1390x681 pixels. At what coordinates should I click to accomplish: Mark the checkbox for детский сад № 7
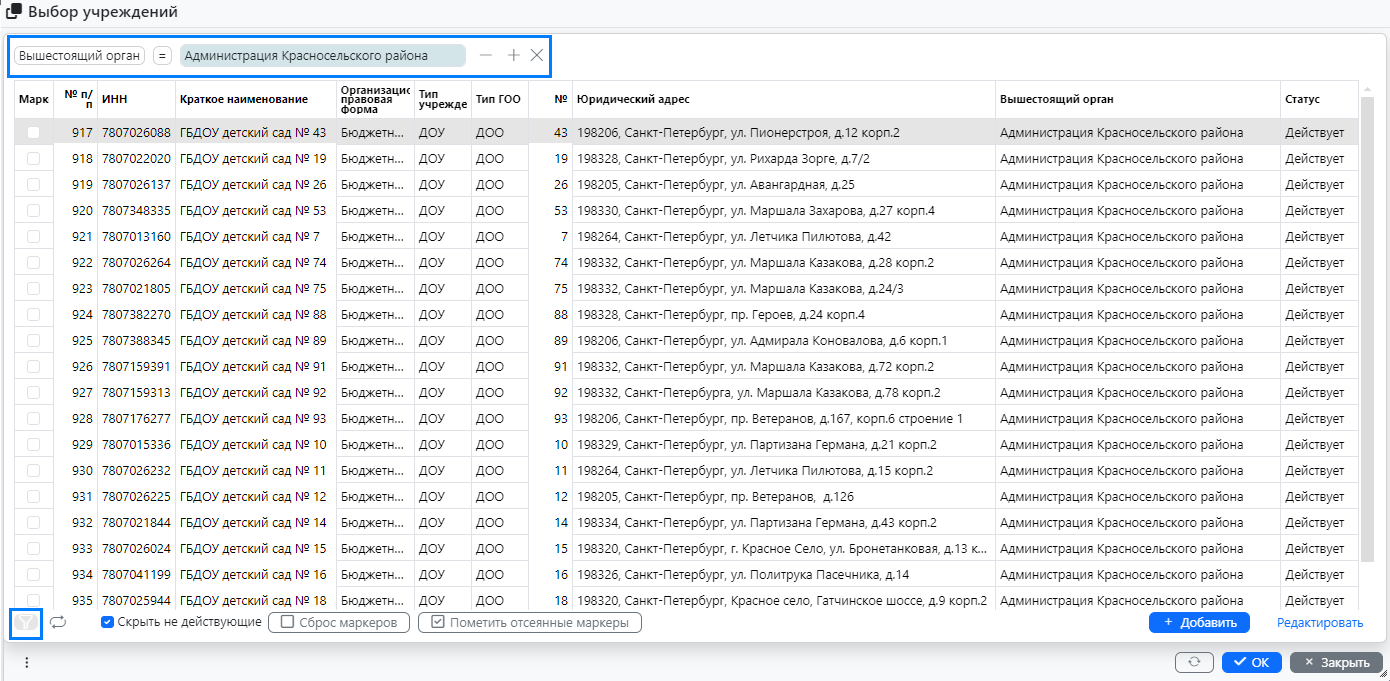(34, 237)
